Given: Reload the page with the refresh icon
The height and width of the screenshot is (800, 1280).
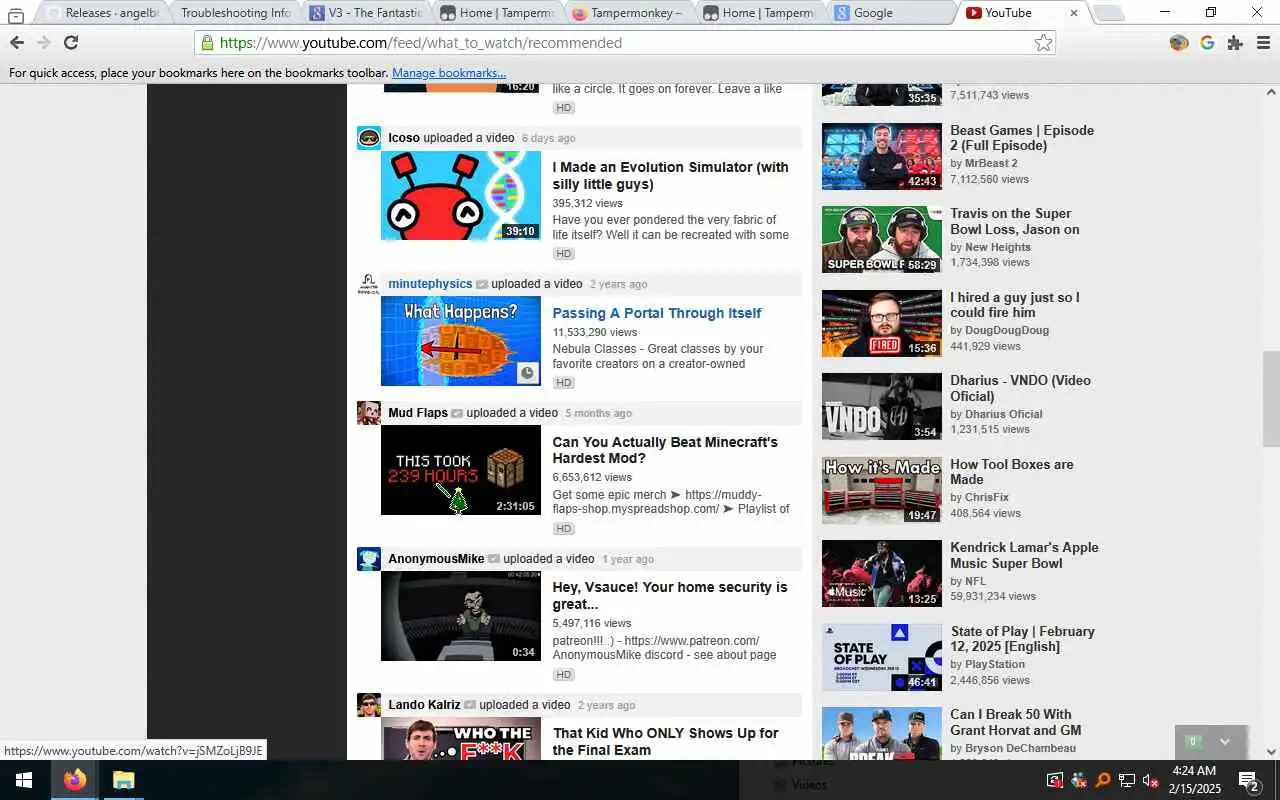Looking at the screenshot, I should pyautogui.click(x=71, y=43).
